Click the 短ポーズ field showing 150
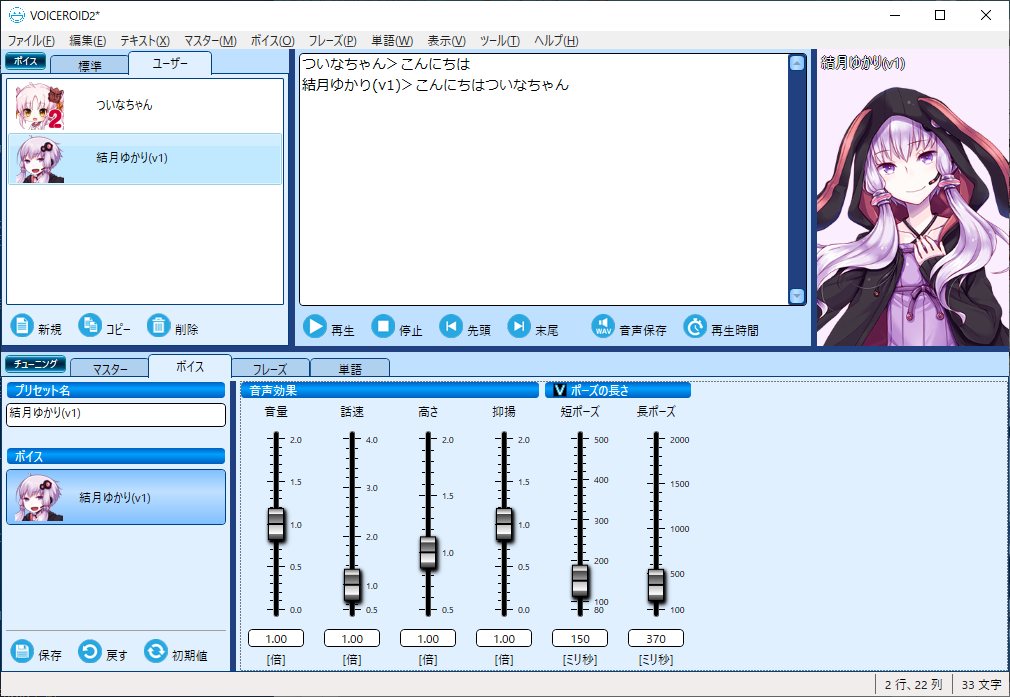The width and height of the screenshot is (1010, 697). 580,638
